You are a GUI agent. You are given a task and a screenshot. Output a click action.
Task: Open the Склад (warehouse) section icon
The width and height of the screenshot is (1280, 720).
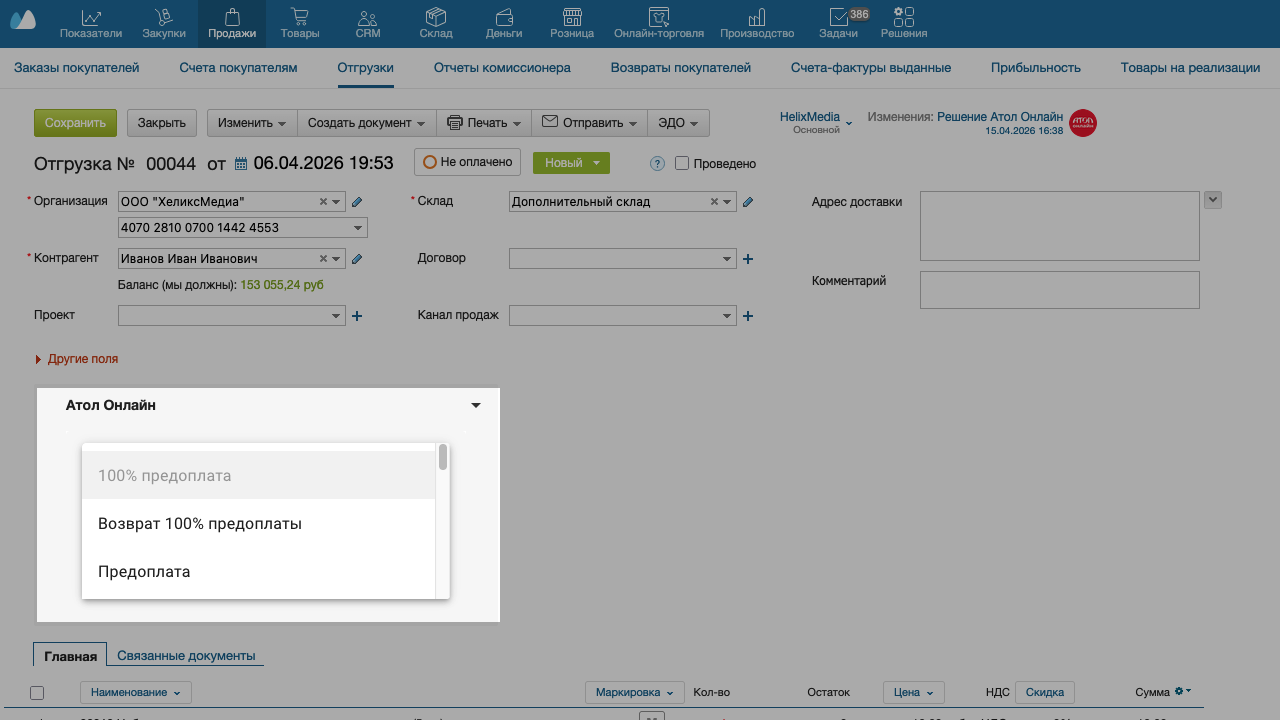(x=436, y=23)
